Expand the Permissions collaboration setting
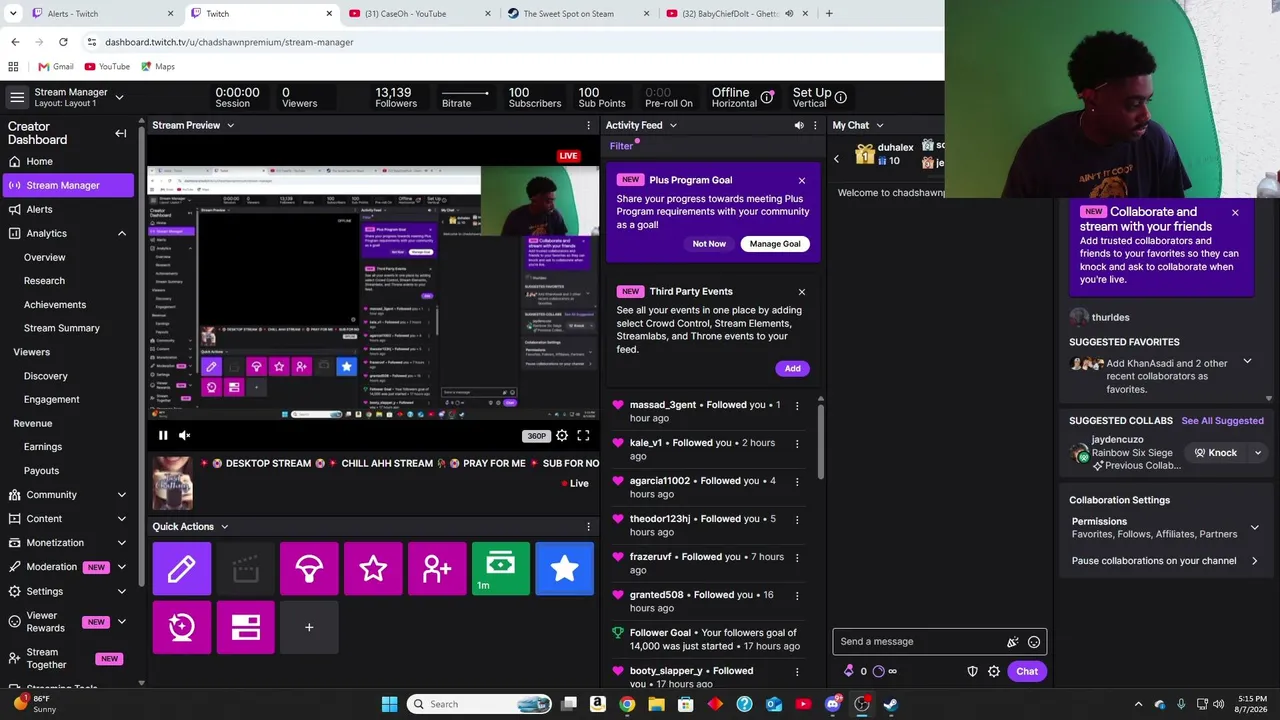This screenshot has height=720, width=1280. click(x=1254, y=527)
